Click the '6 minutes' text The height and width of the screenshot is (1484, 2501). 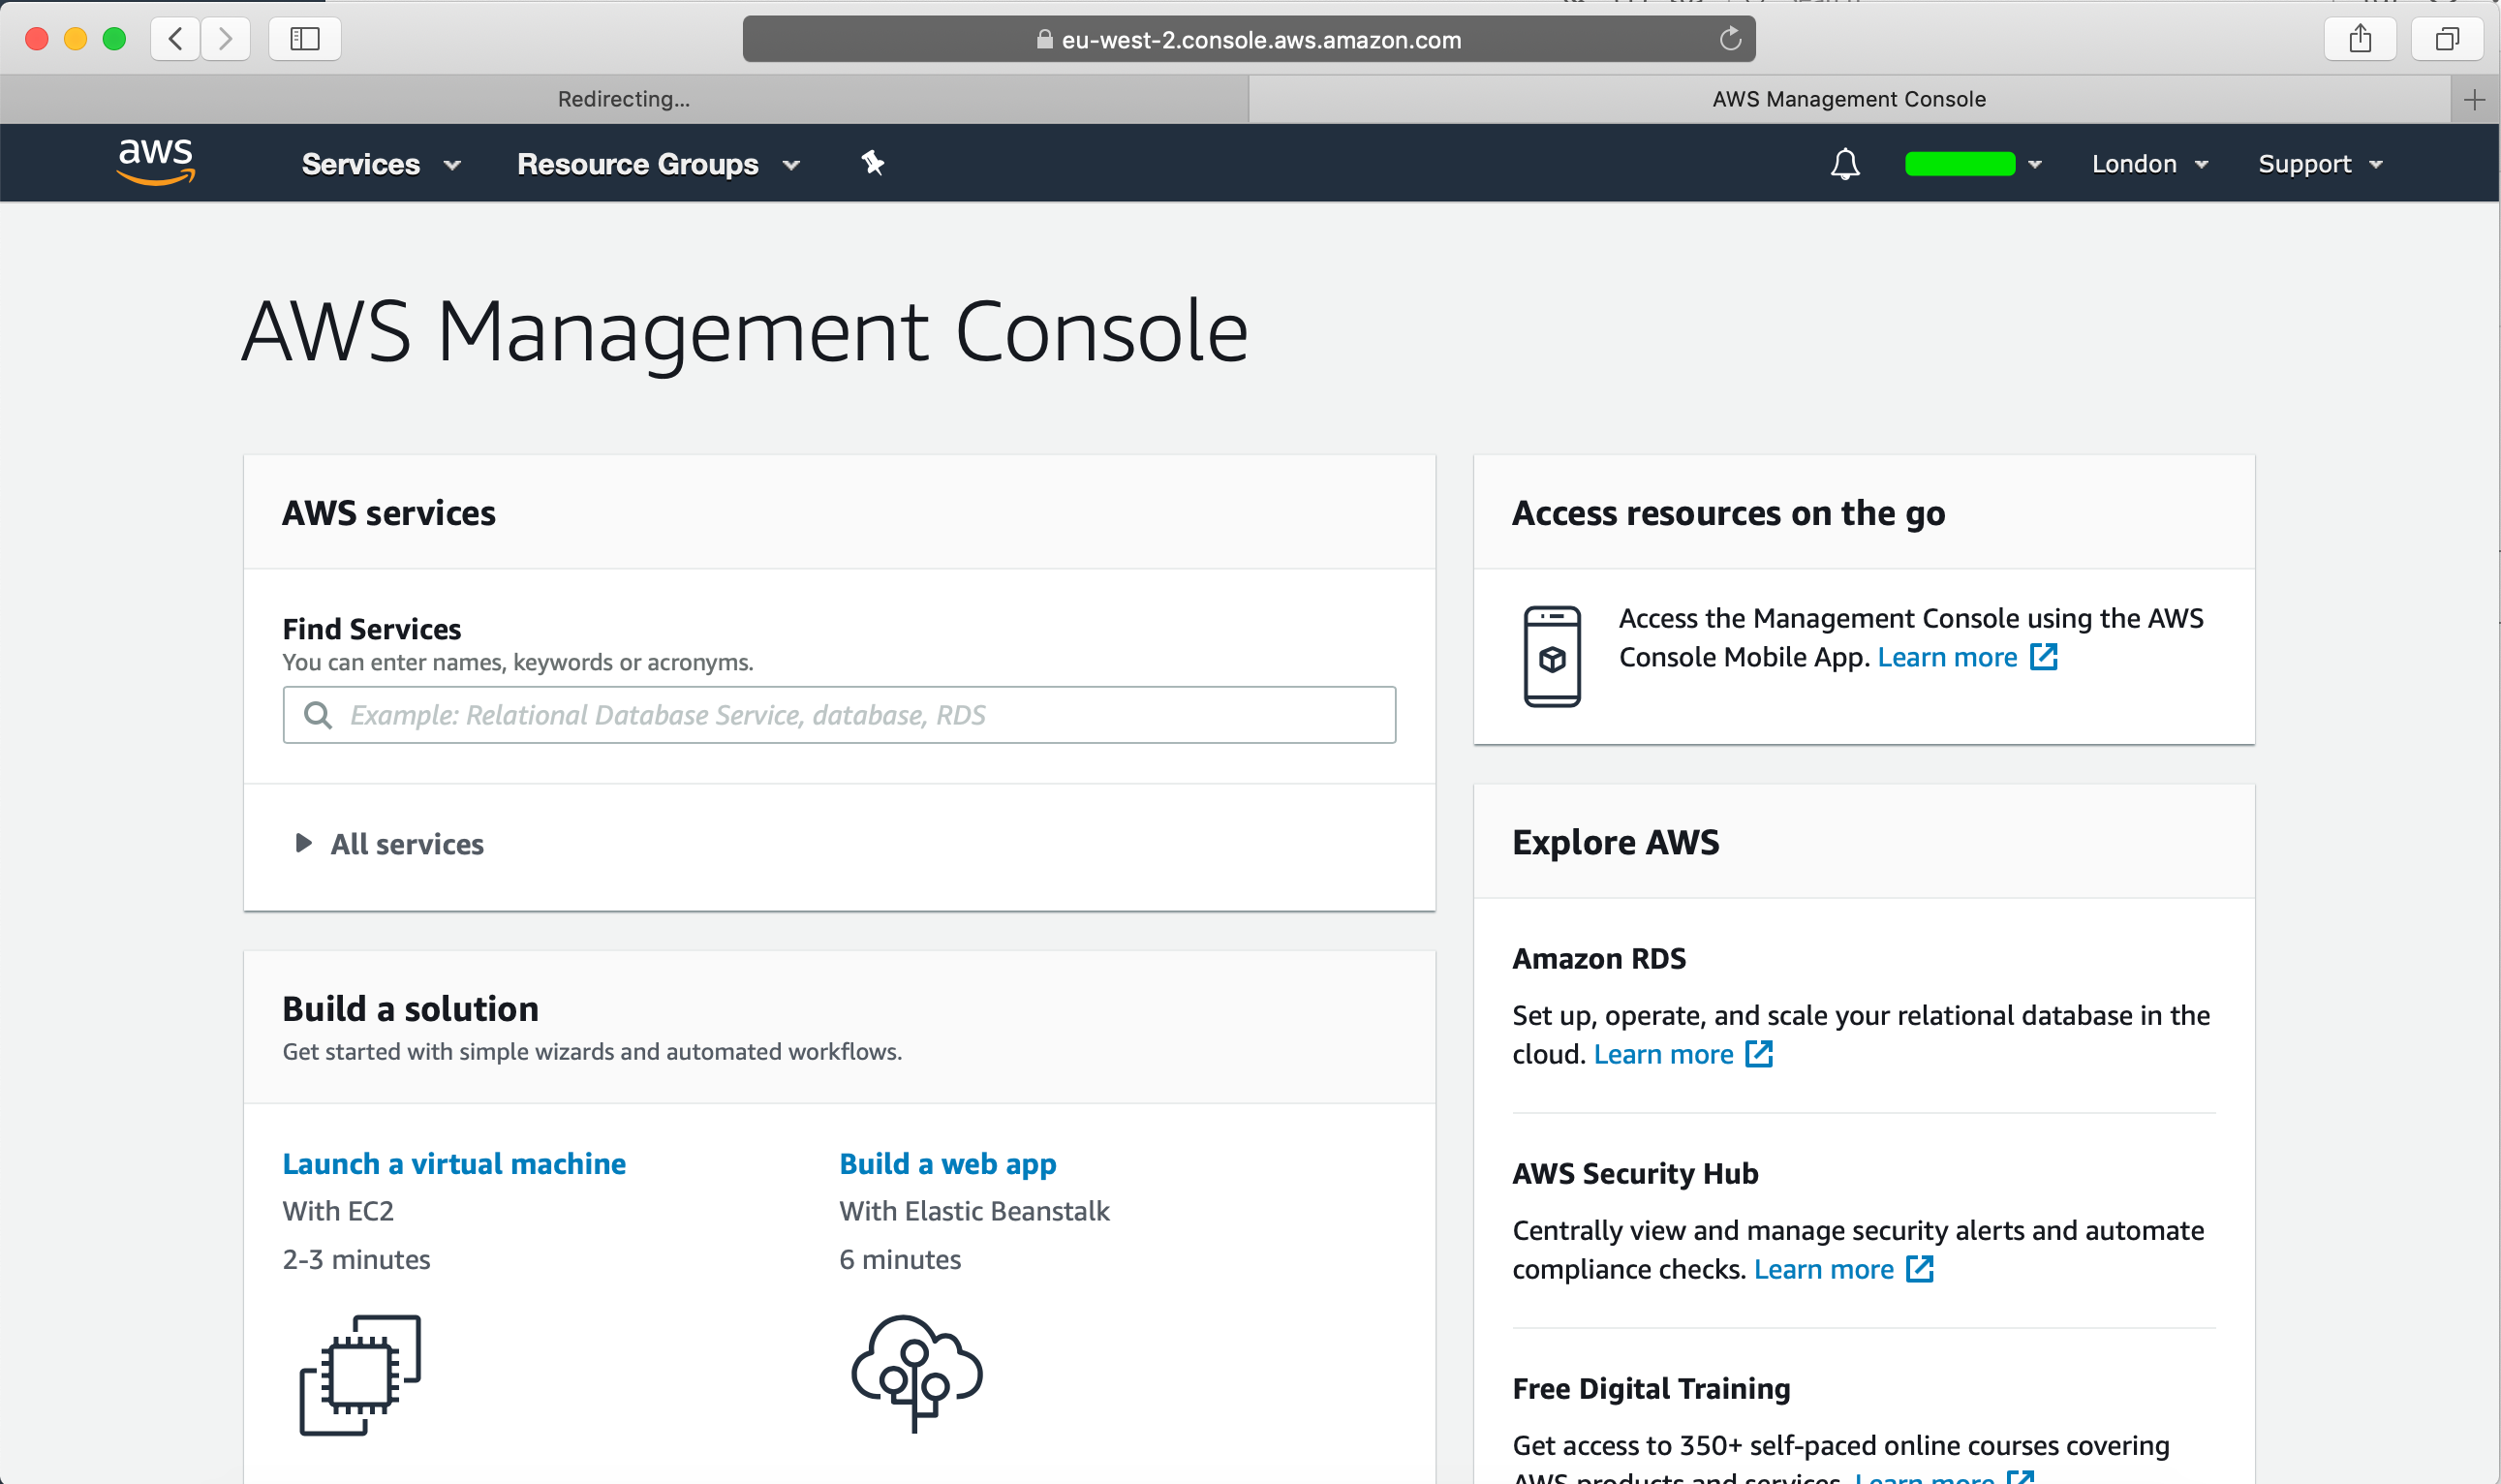[900, 1259]
